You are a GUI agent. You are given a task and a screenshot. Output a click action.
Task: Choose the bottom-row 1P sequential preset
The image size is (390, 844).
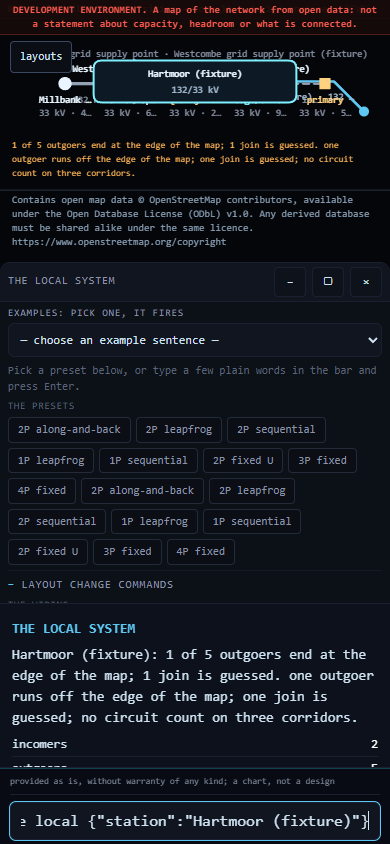point(252,521)
